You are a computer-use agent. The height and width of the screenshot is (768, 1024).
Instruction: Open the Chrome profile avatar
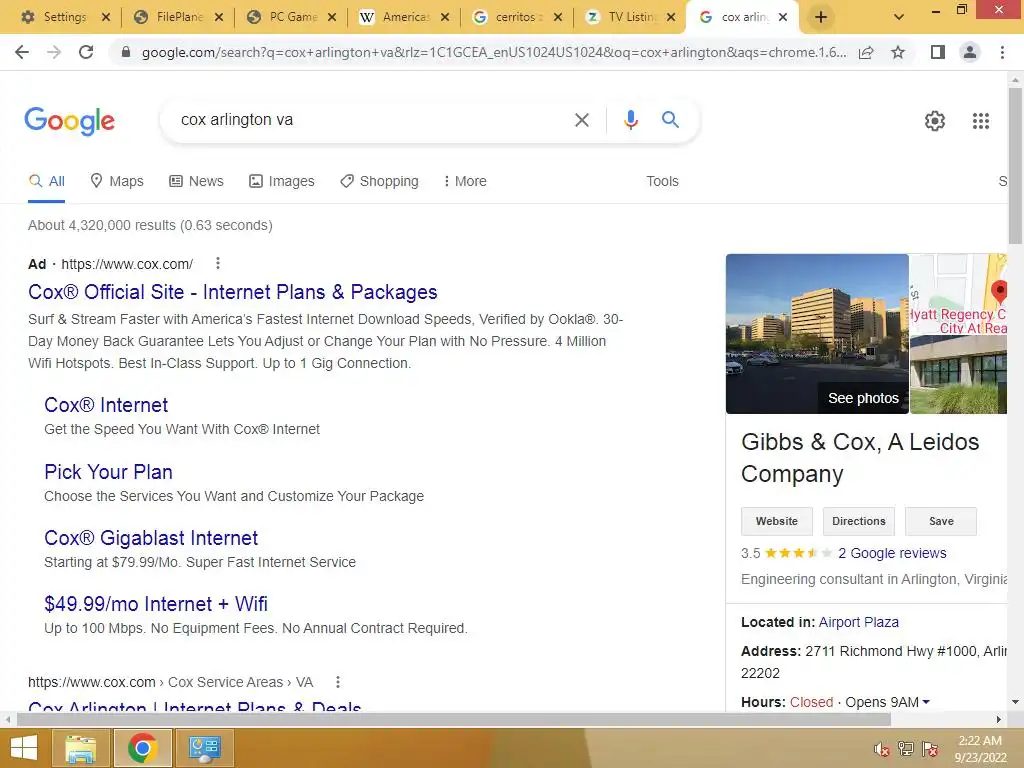pos(970,52)
